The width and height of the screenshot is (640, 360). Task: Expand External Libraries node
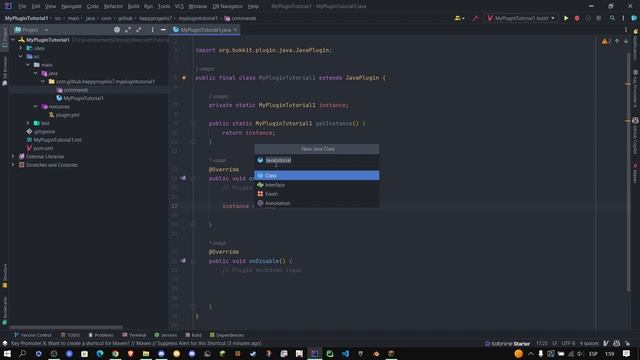click(x=13, y=156)
